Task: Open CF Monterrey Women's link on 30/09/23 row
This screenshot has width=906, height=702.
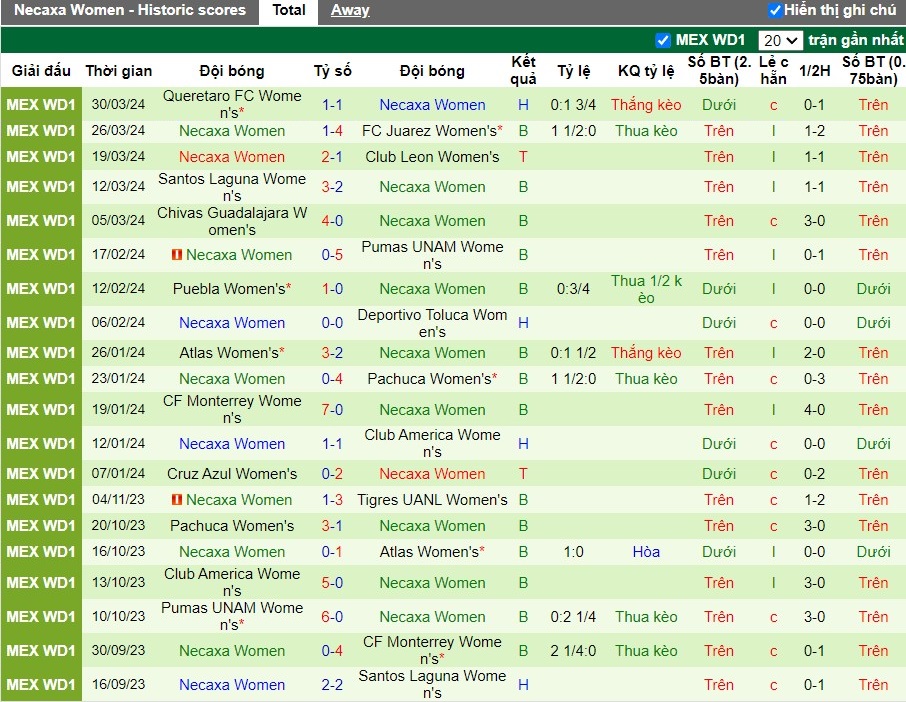Action: pos(432,651)
